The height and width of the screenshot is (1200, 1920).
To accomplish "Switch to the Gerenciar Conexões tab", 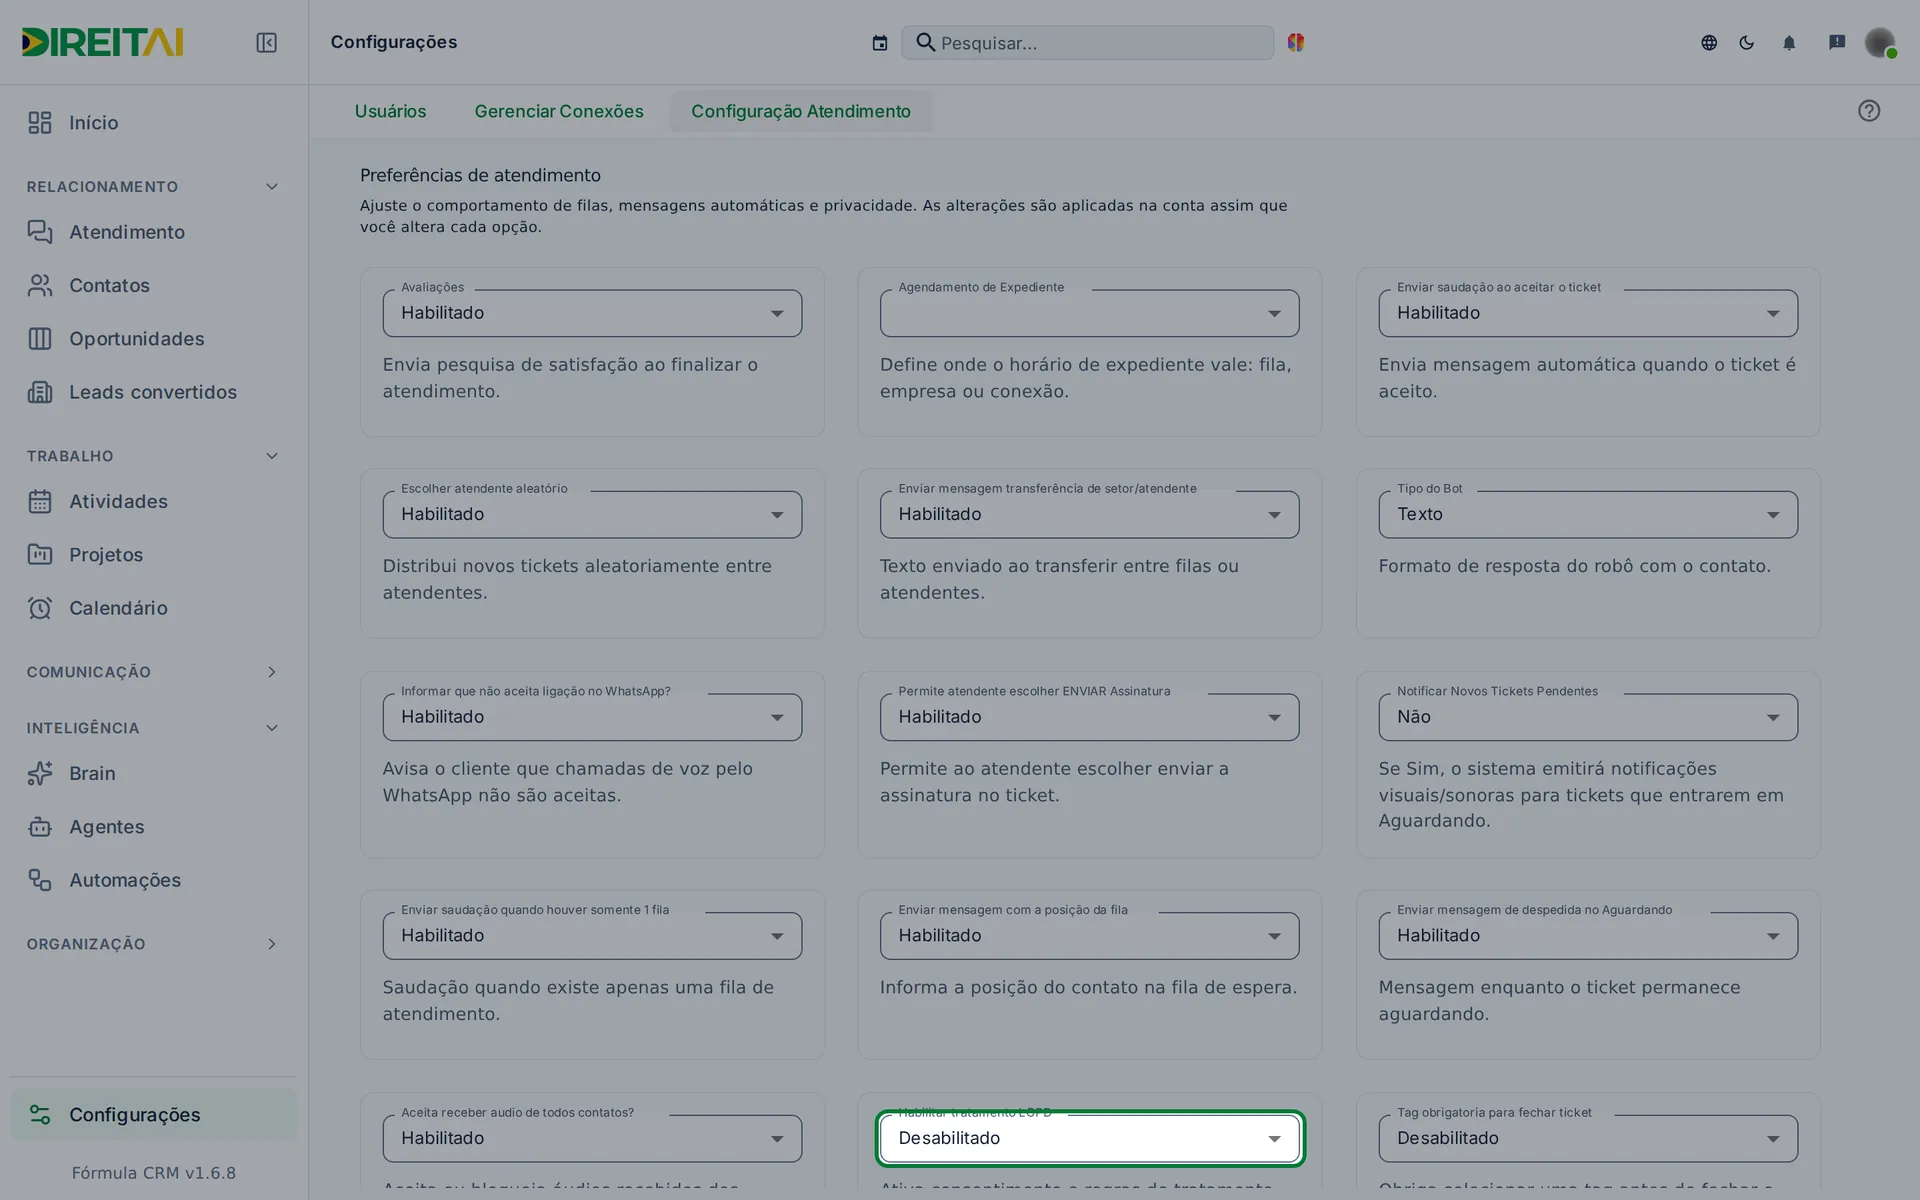I will tap(559, 111).
